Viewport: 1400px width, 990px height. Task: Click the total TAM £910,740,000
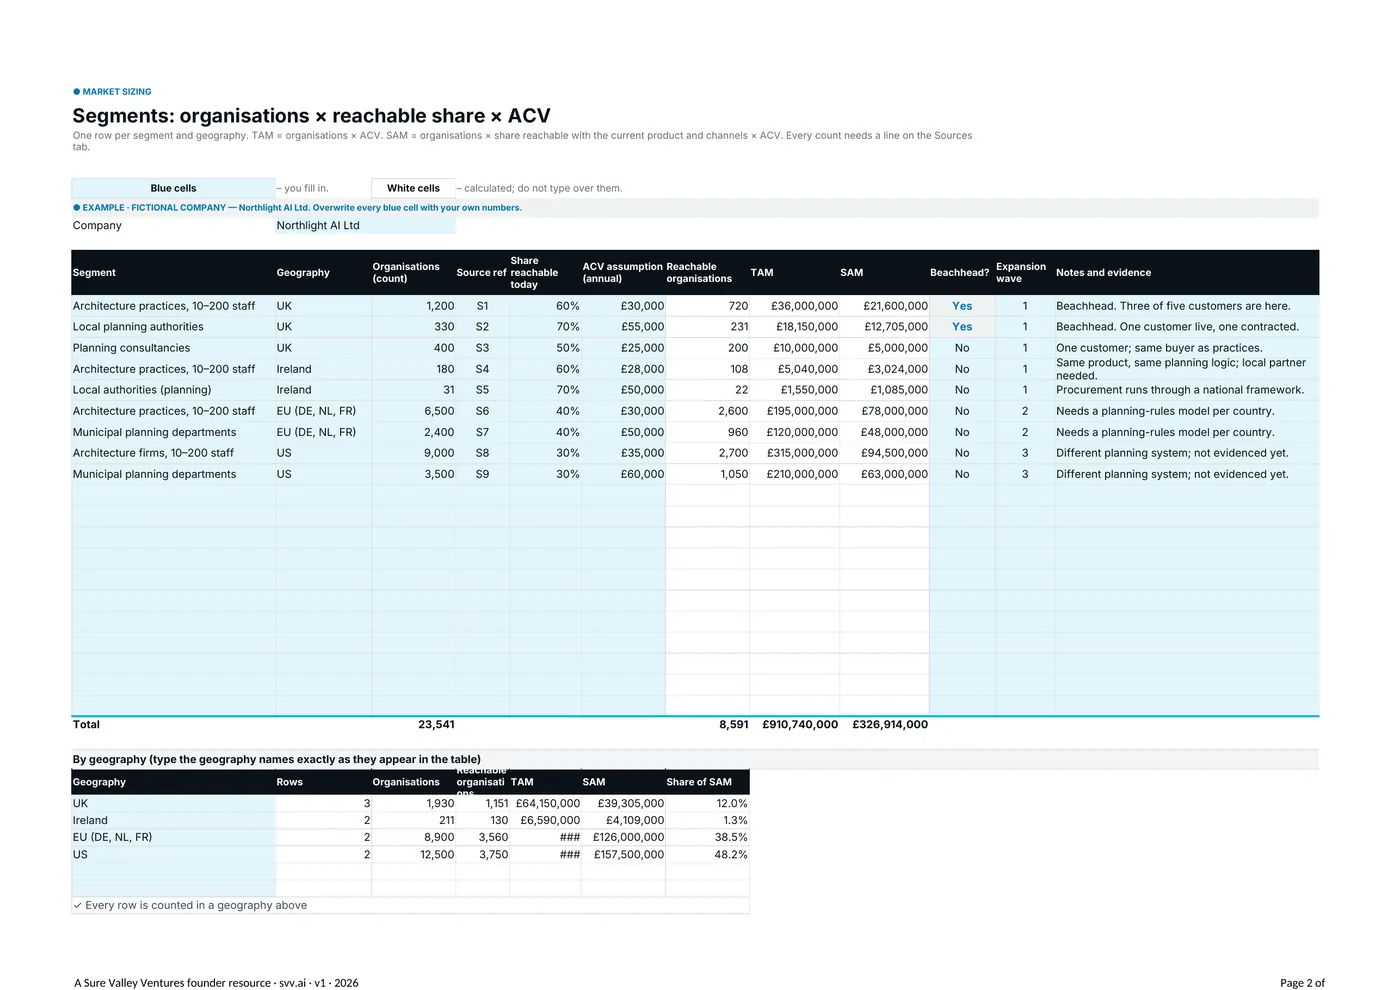point(800,725)
